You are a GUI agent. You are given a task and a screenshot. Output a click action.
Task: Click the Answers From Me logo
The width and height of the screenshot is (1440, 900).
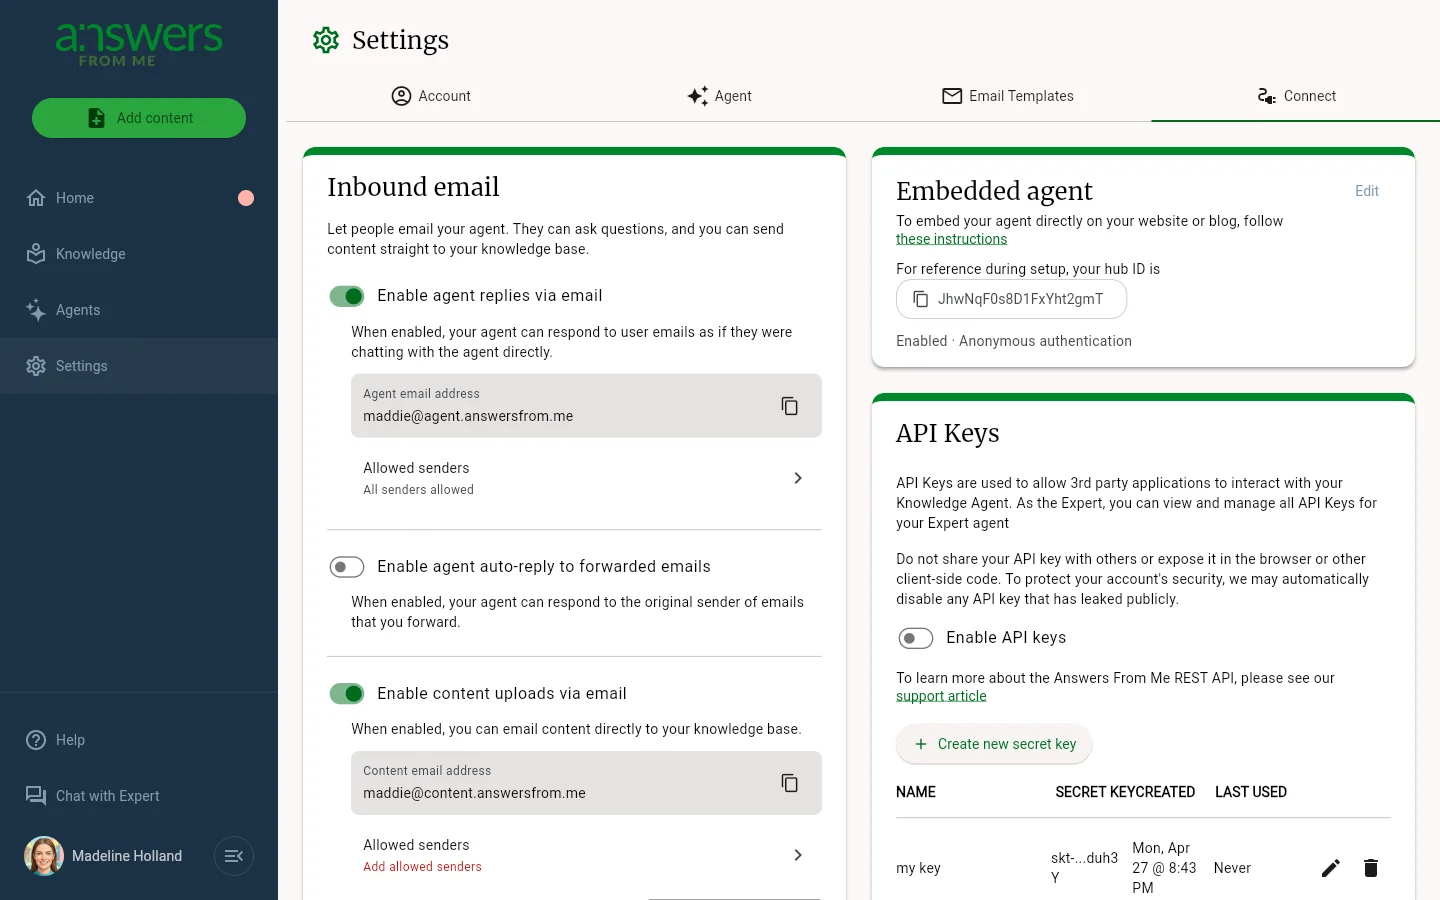139,44
